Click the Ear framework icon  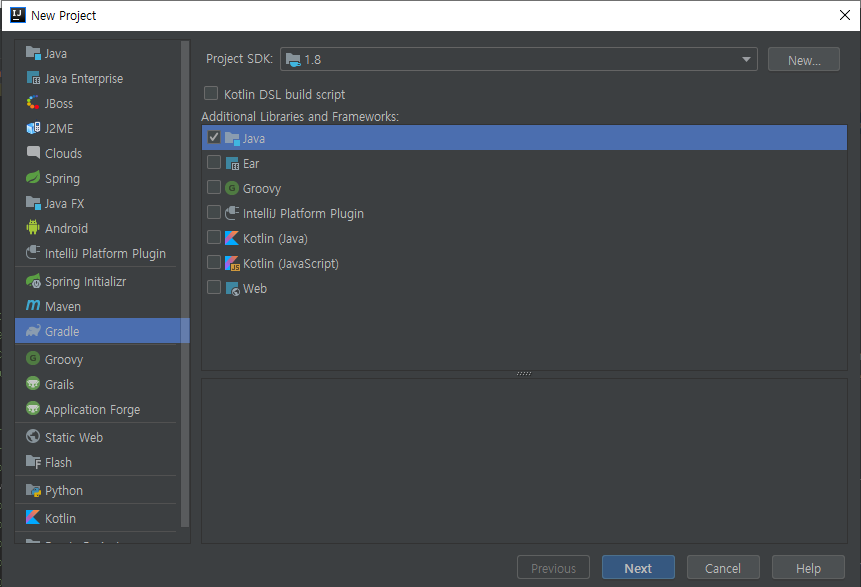[232, 163]
